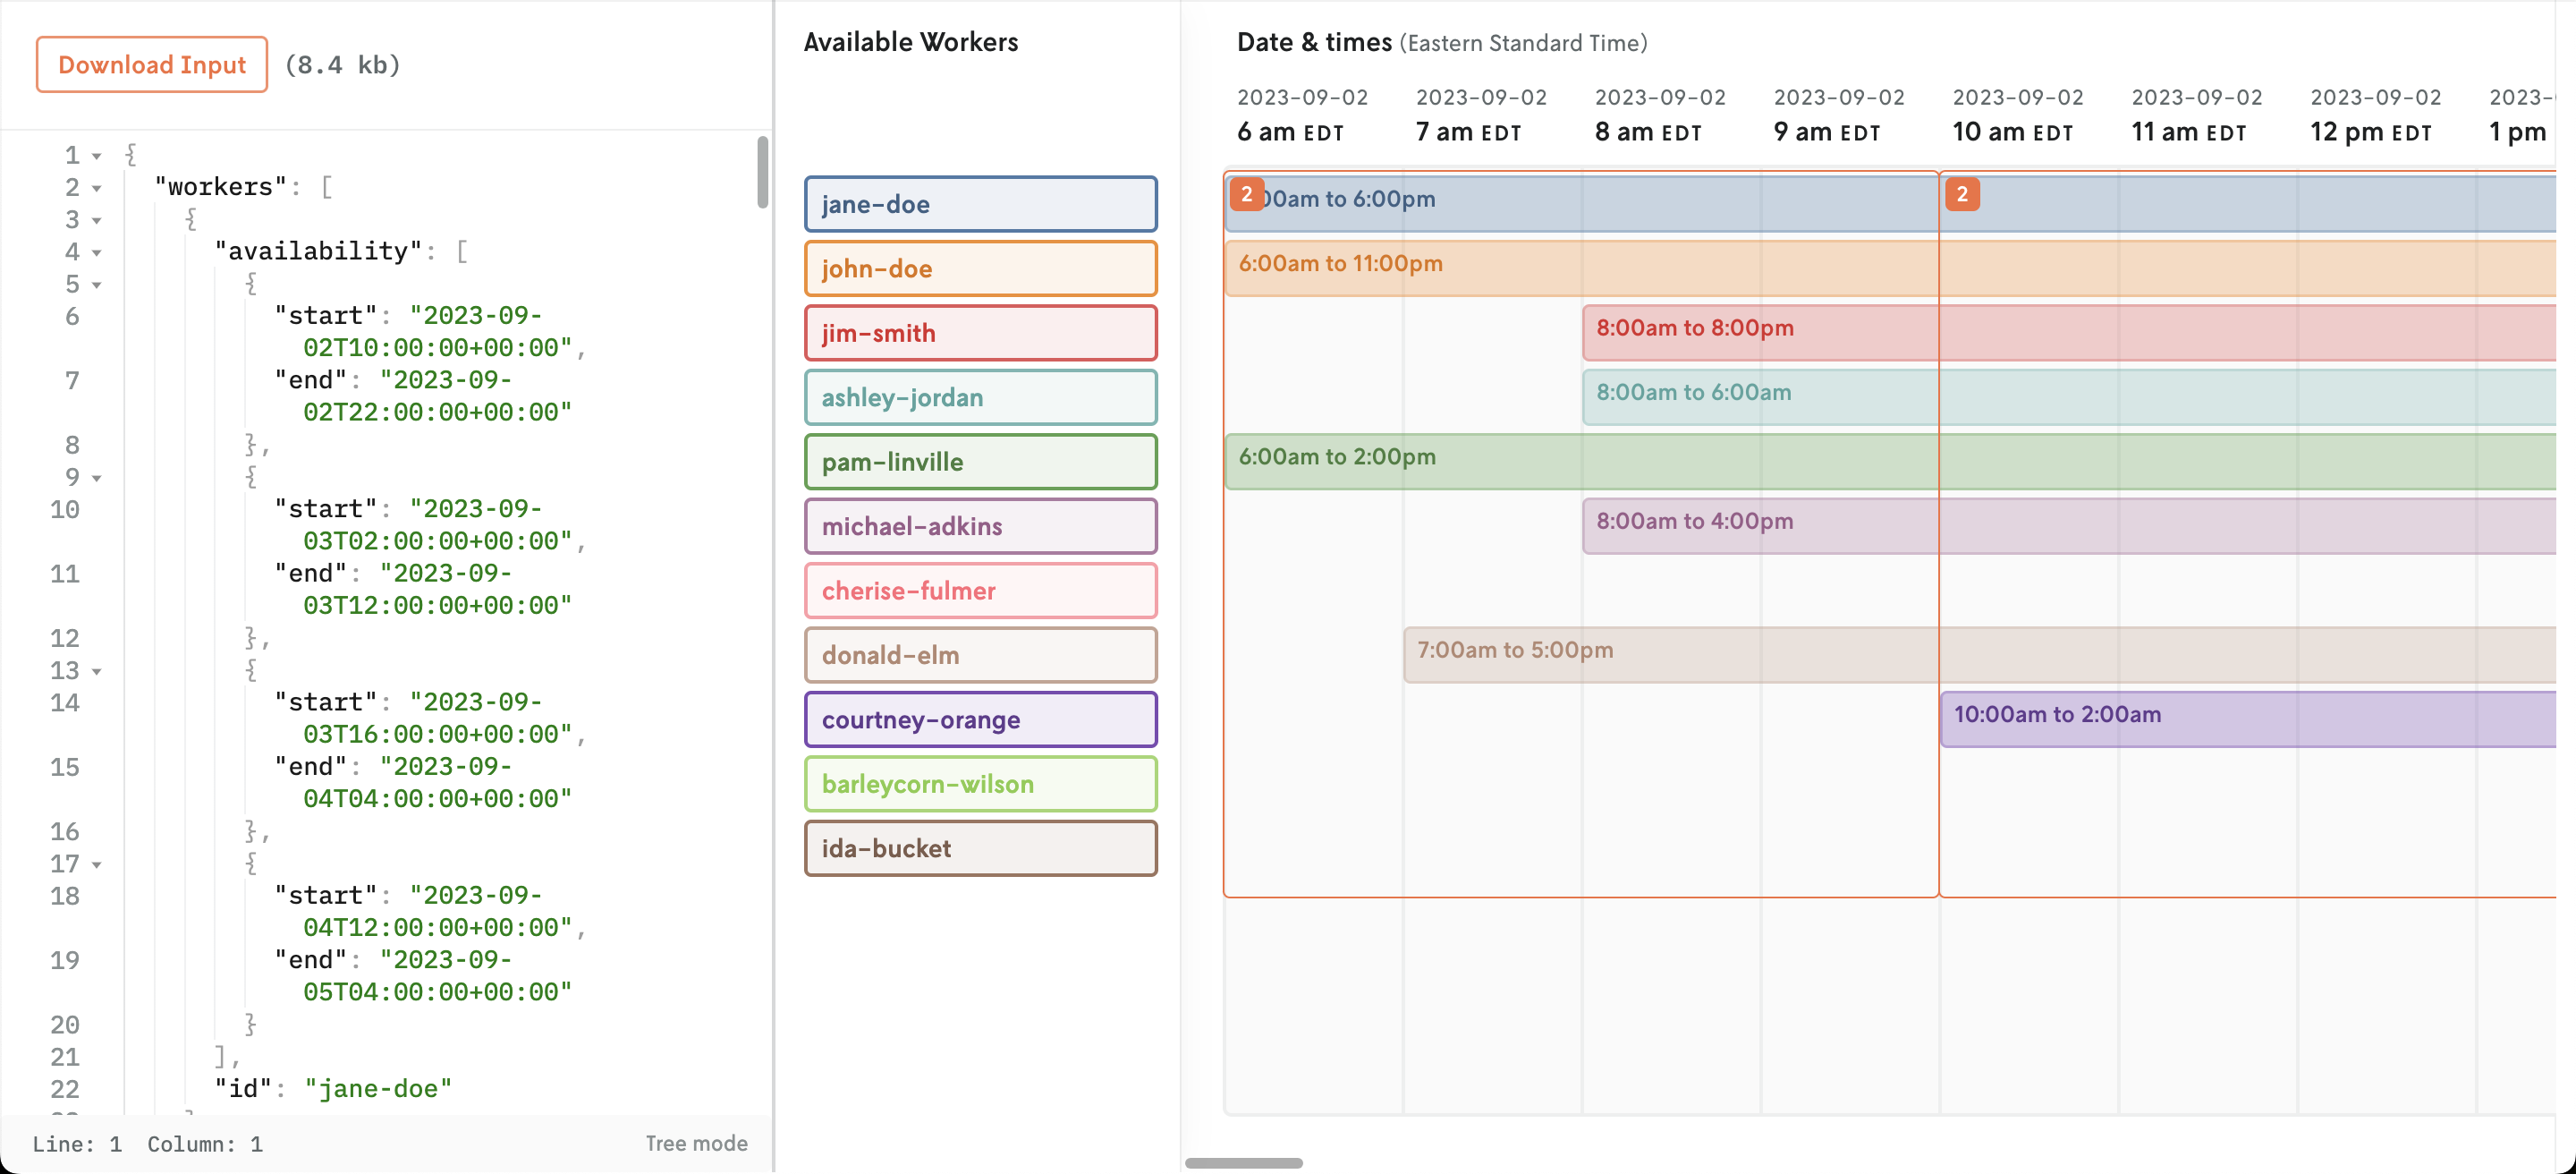Toggle the barleycorn-wilson worker

tap(980, 784)
